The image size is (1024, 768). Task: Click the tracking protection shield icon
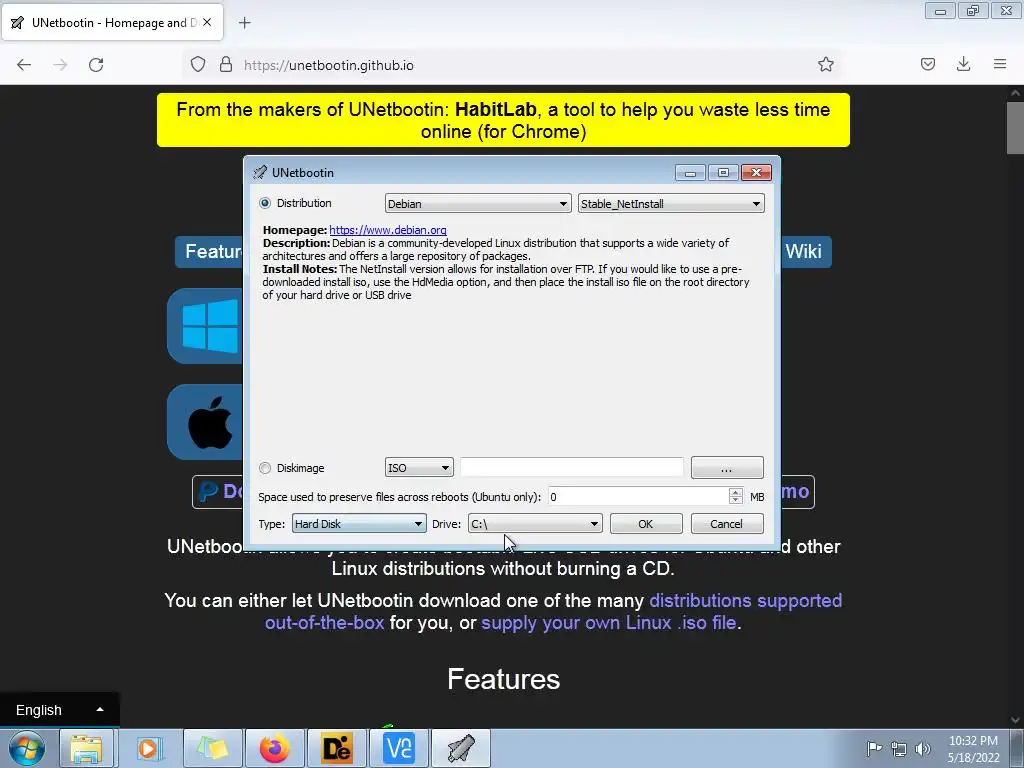click(x=198, y=65)
